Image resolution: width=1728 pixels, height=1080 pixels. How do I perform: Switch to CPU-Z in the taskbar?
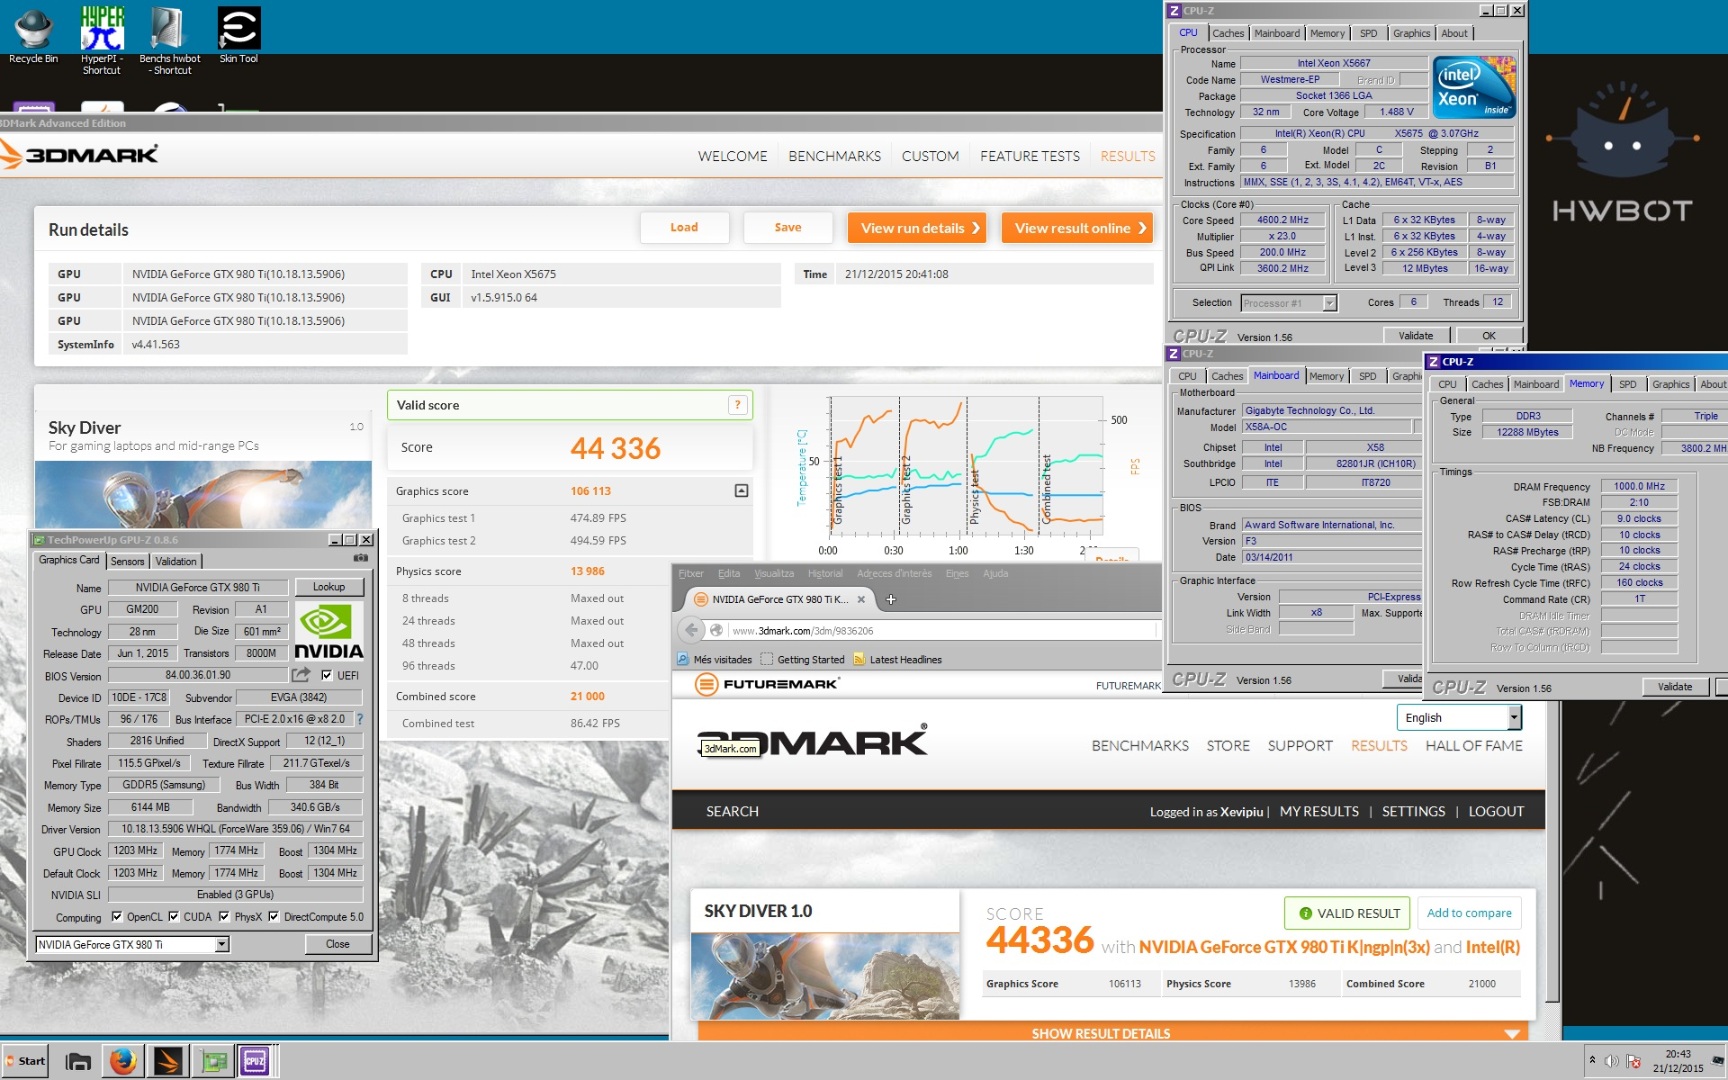click(255, 1061)
